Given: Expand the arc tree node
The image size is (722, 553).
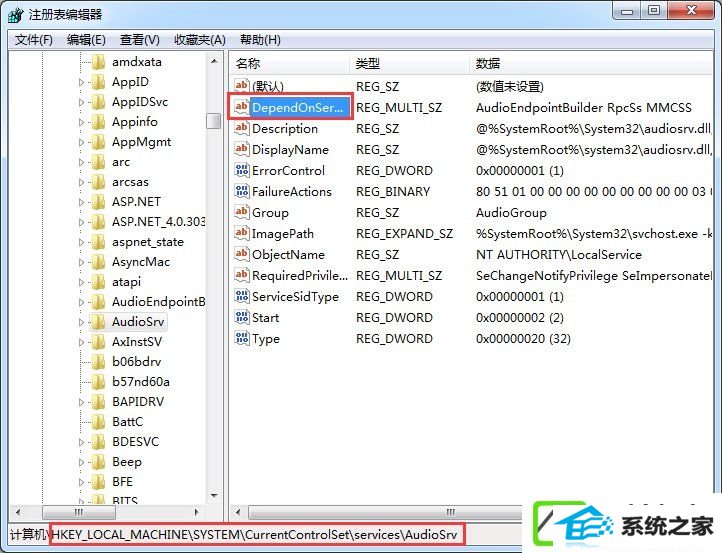Looking at the screenshot, I should [82, 163].
